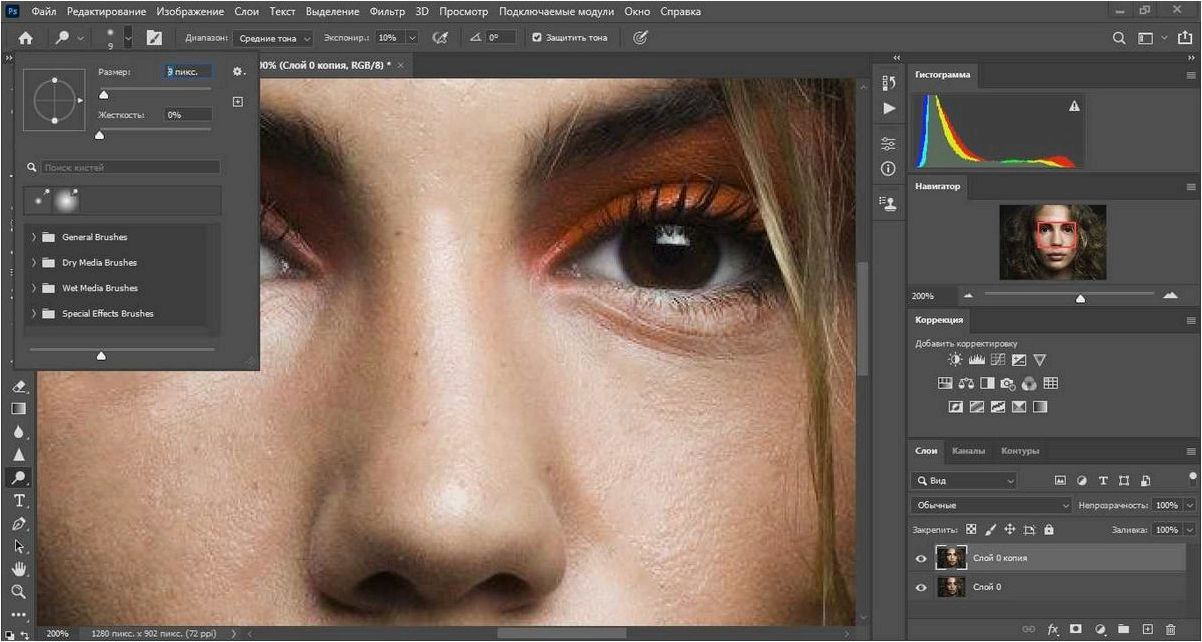This screenshot has width=1202, height=642.
Task: Select the Gradient tool
Action: click(18, 408)
